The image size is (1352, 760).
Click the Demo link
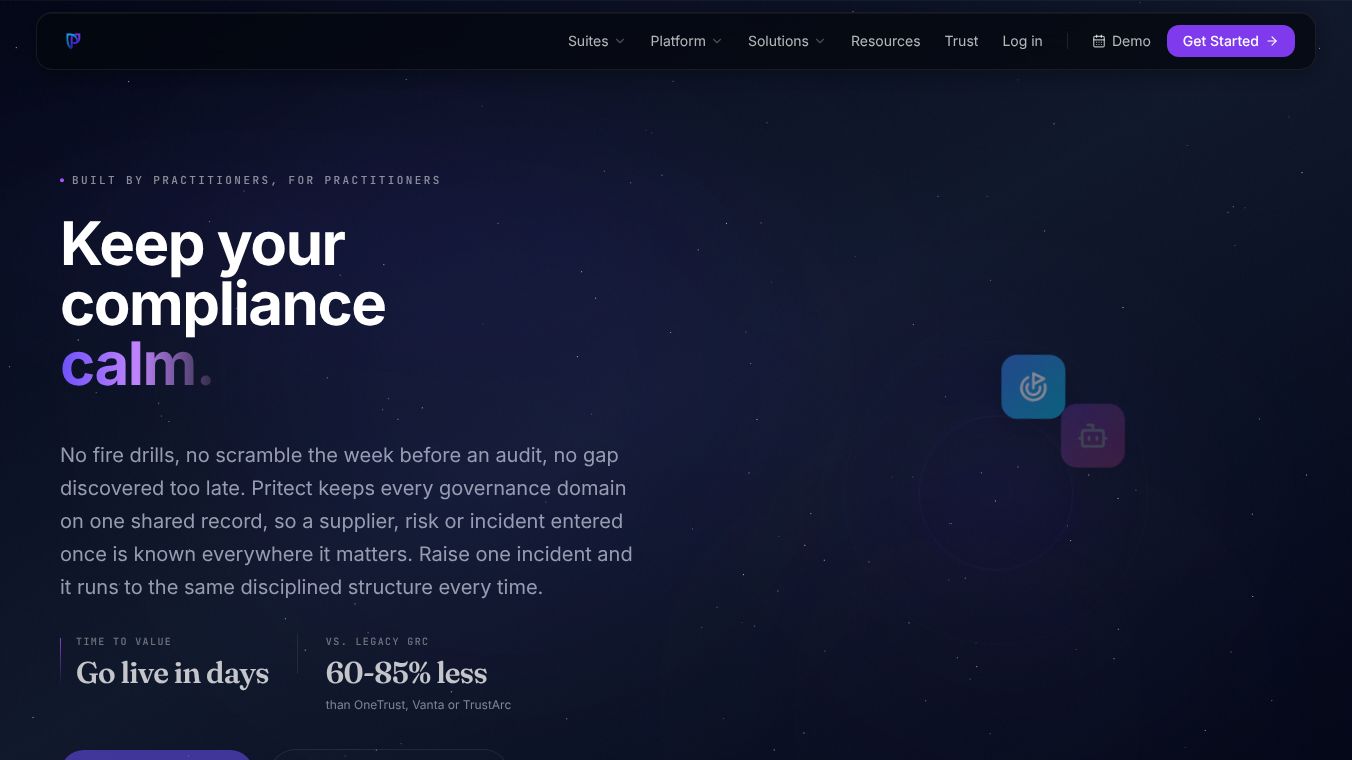1121,41
